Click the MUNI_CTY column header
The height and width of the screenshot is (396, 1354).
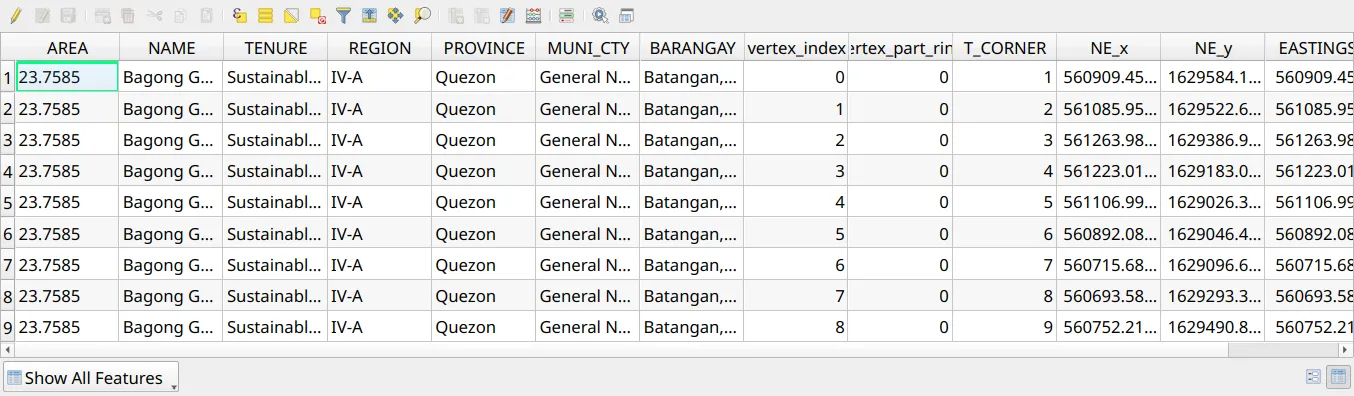(x=588, y=47)
